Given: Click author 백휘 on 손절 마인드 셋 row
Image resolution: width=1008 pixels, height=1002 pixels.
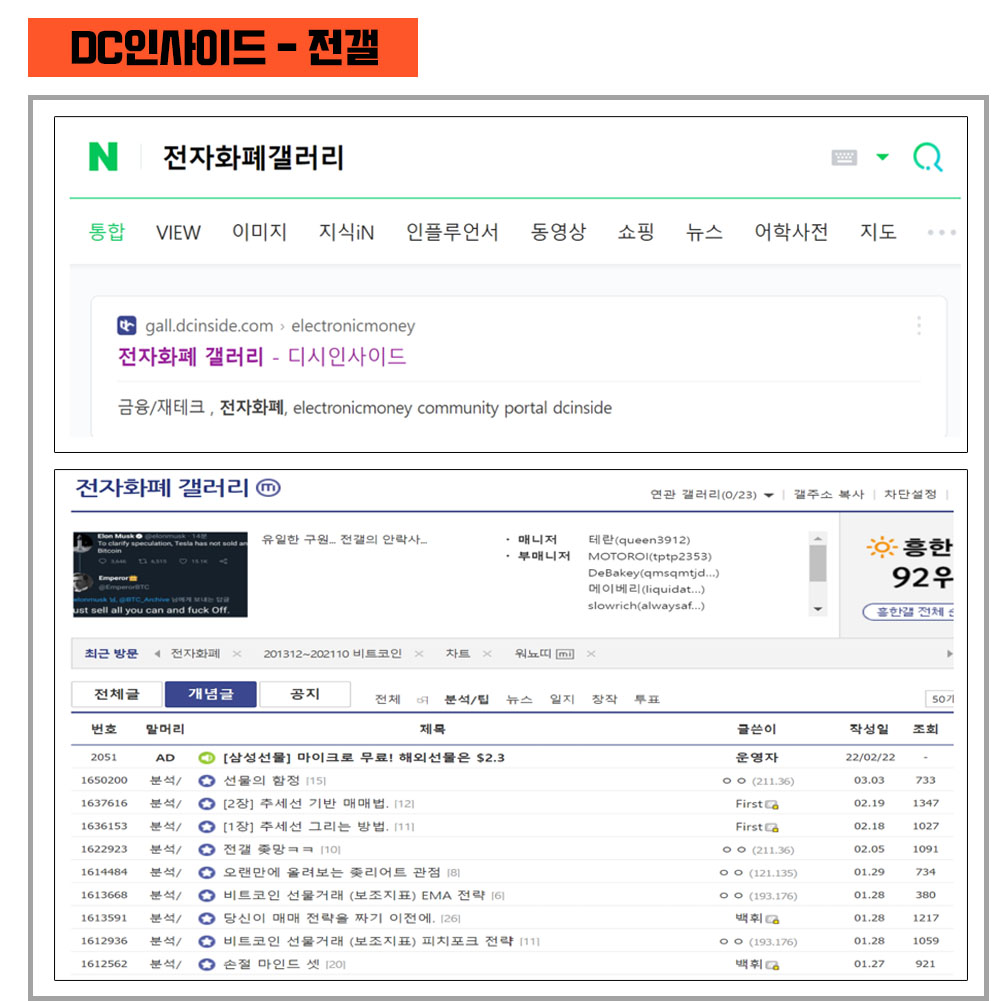Looking at the screenshot, I should (749, 964).
